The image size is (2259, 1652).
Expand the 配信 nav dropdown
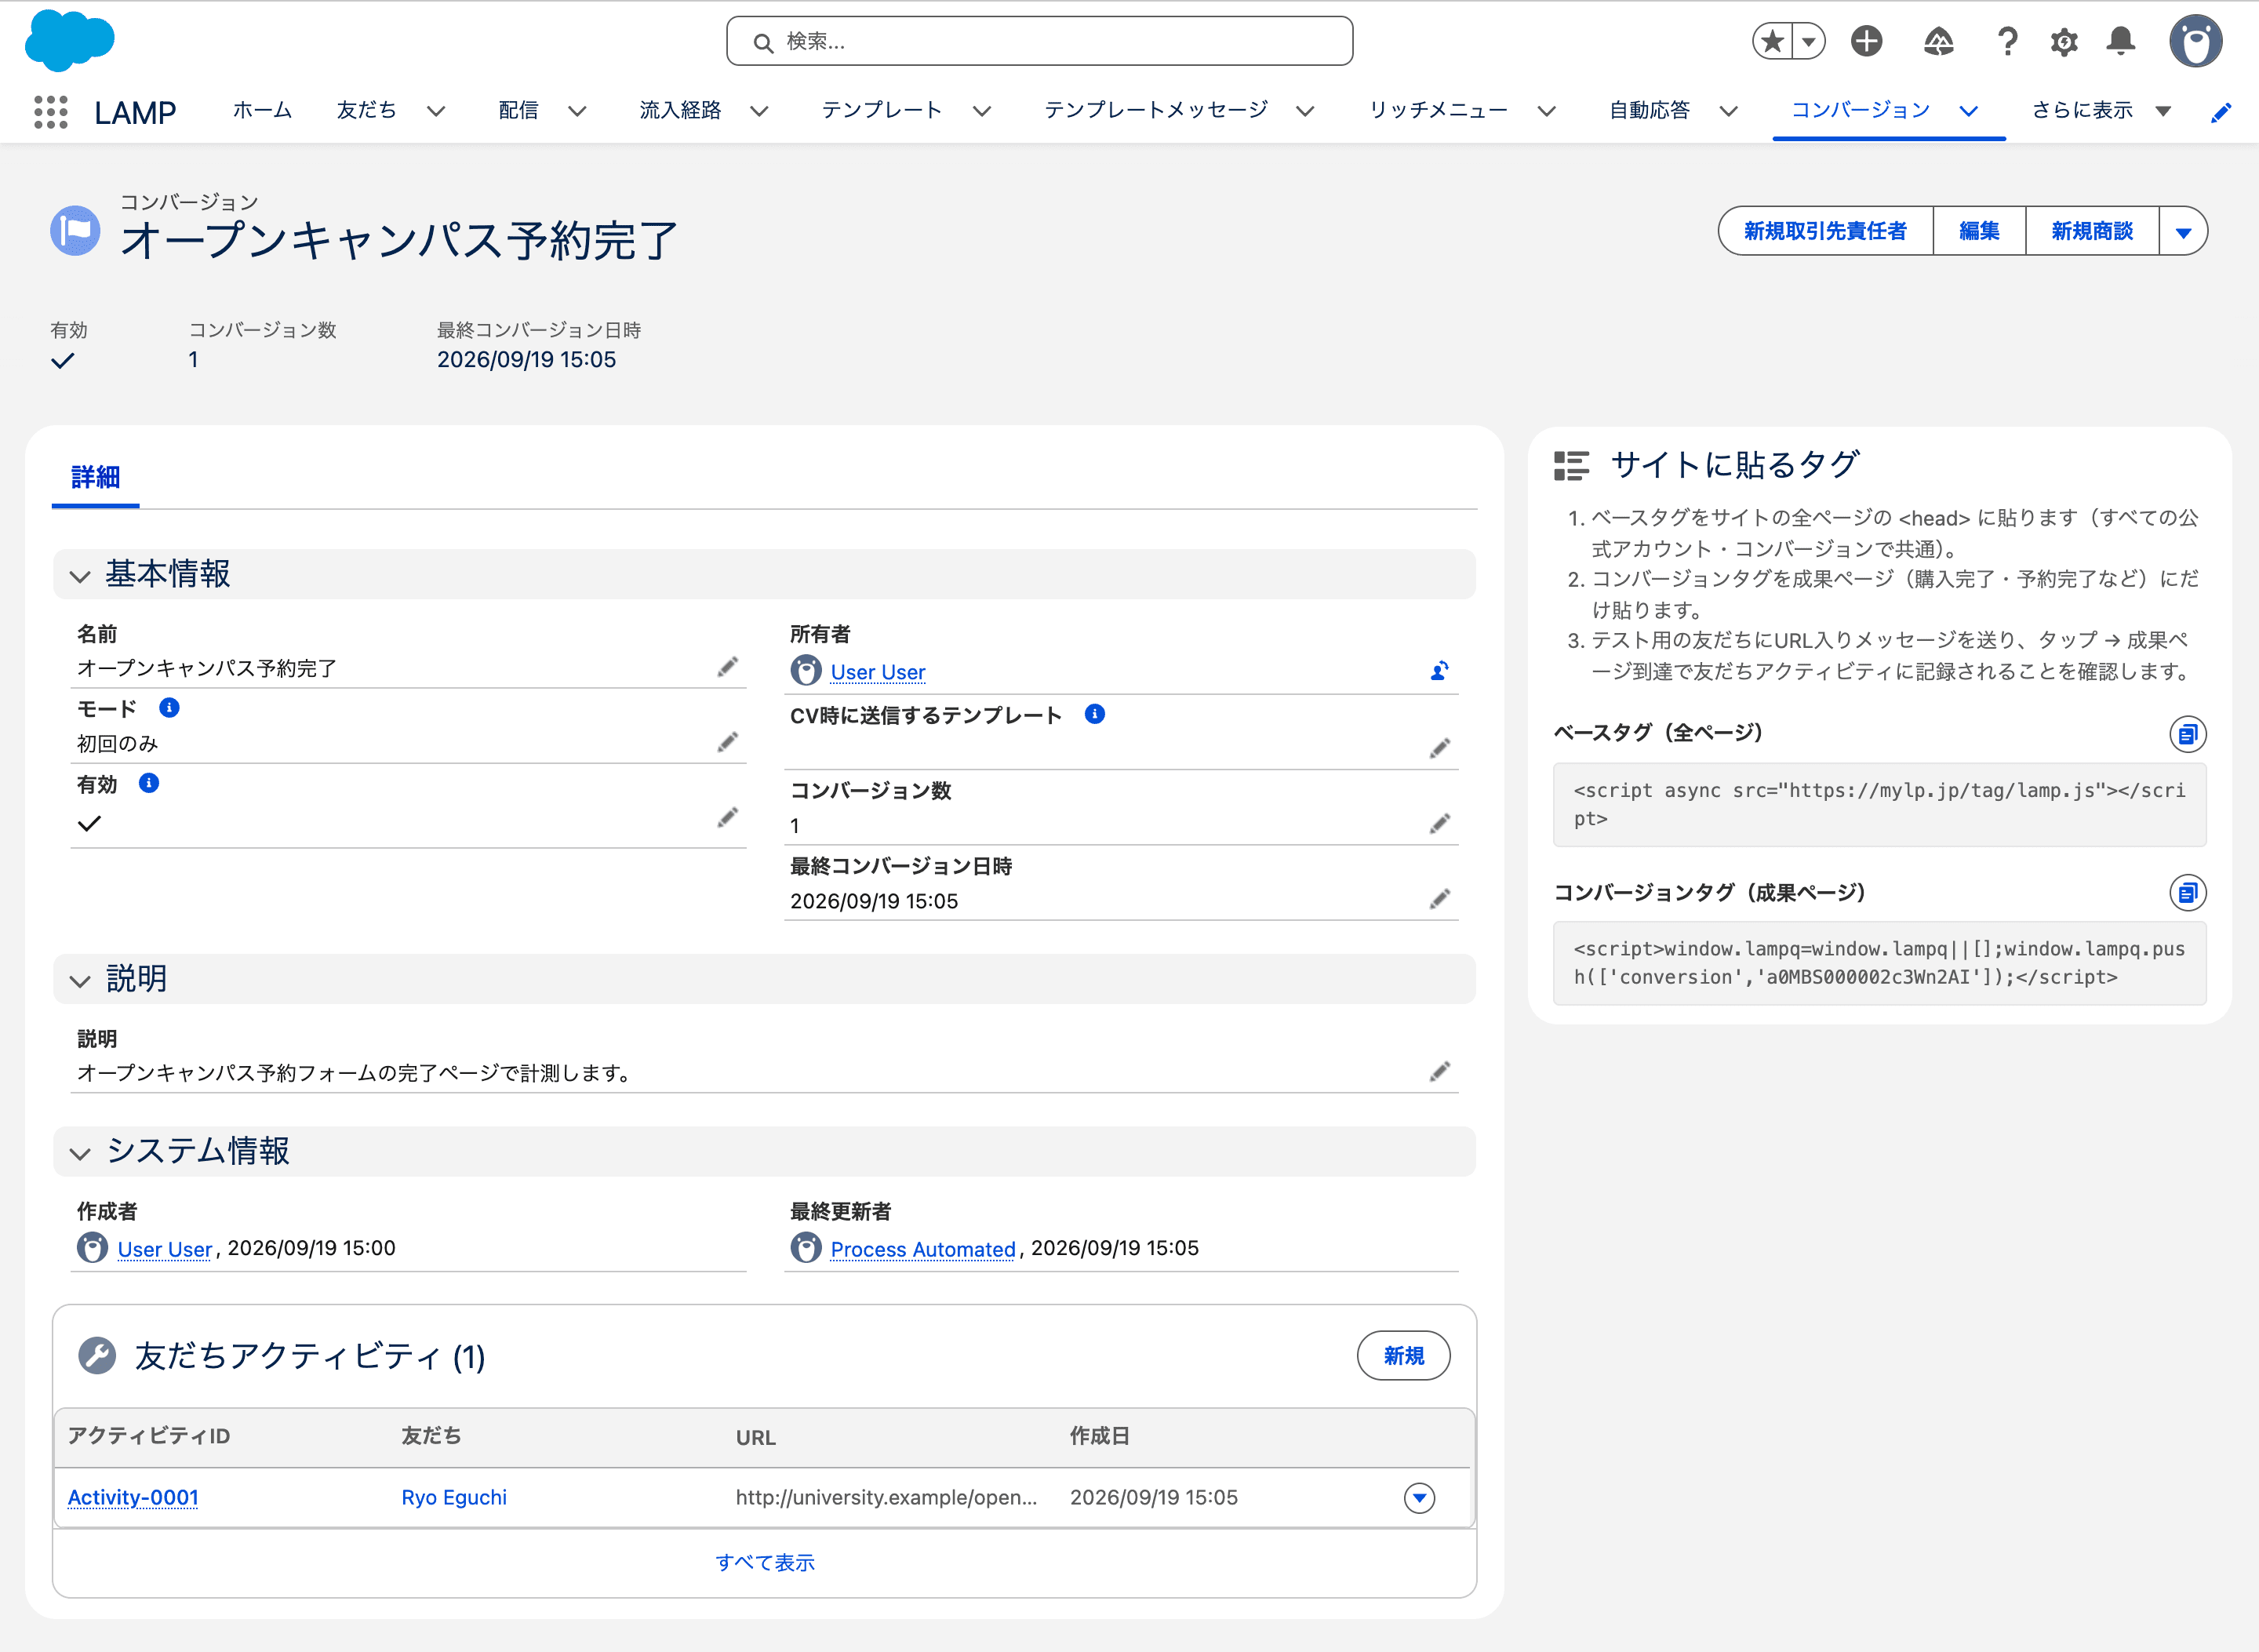tap(577, 111)
